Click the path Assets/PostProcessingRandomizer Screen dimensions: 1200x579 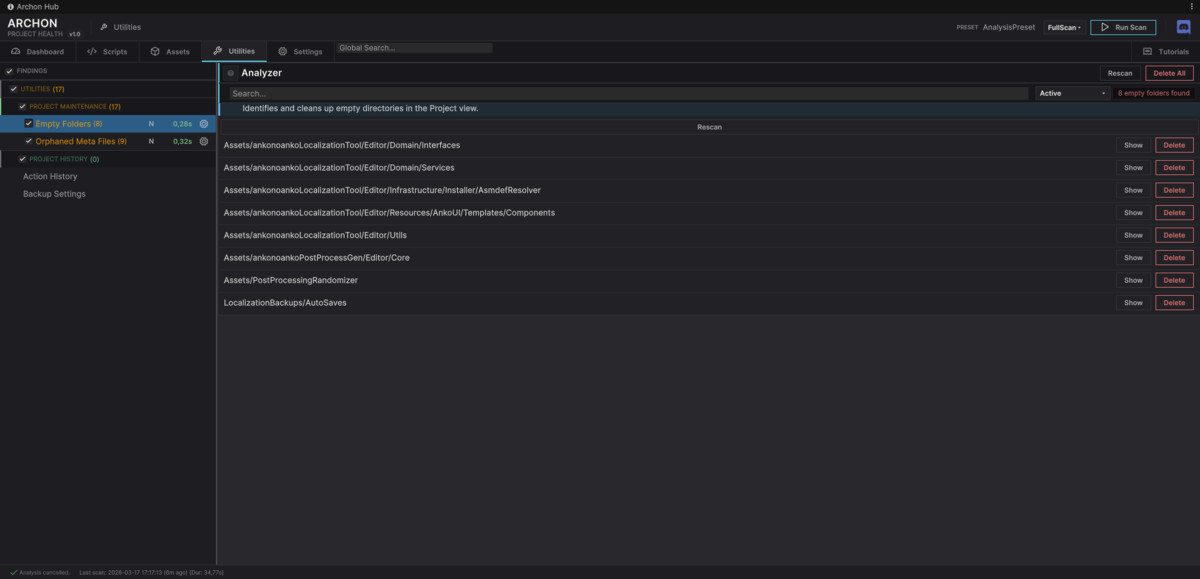(291, 280)
